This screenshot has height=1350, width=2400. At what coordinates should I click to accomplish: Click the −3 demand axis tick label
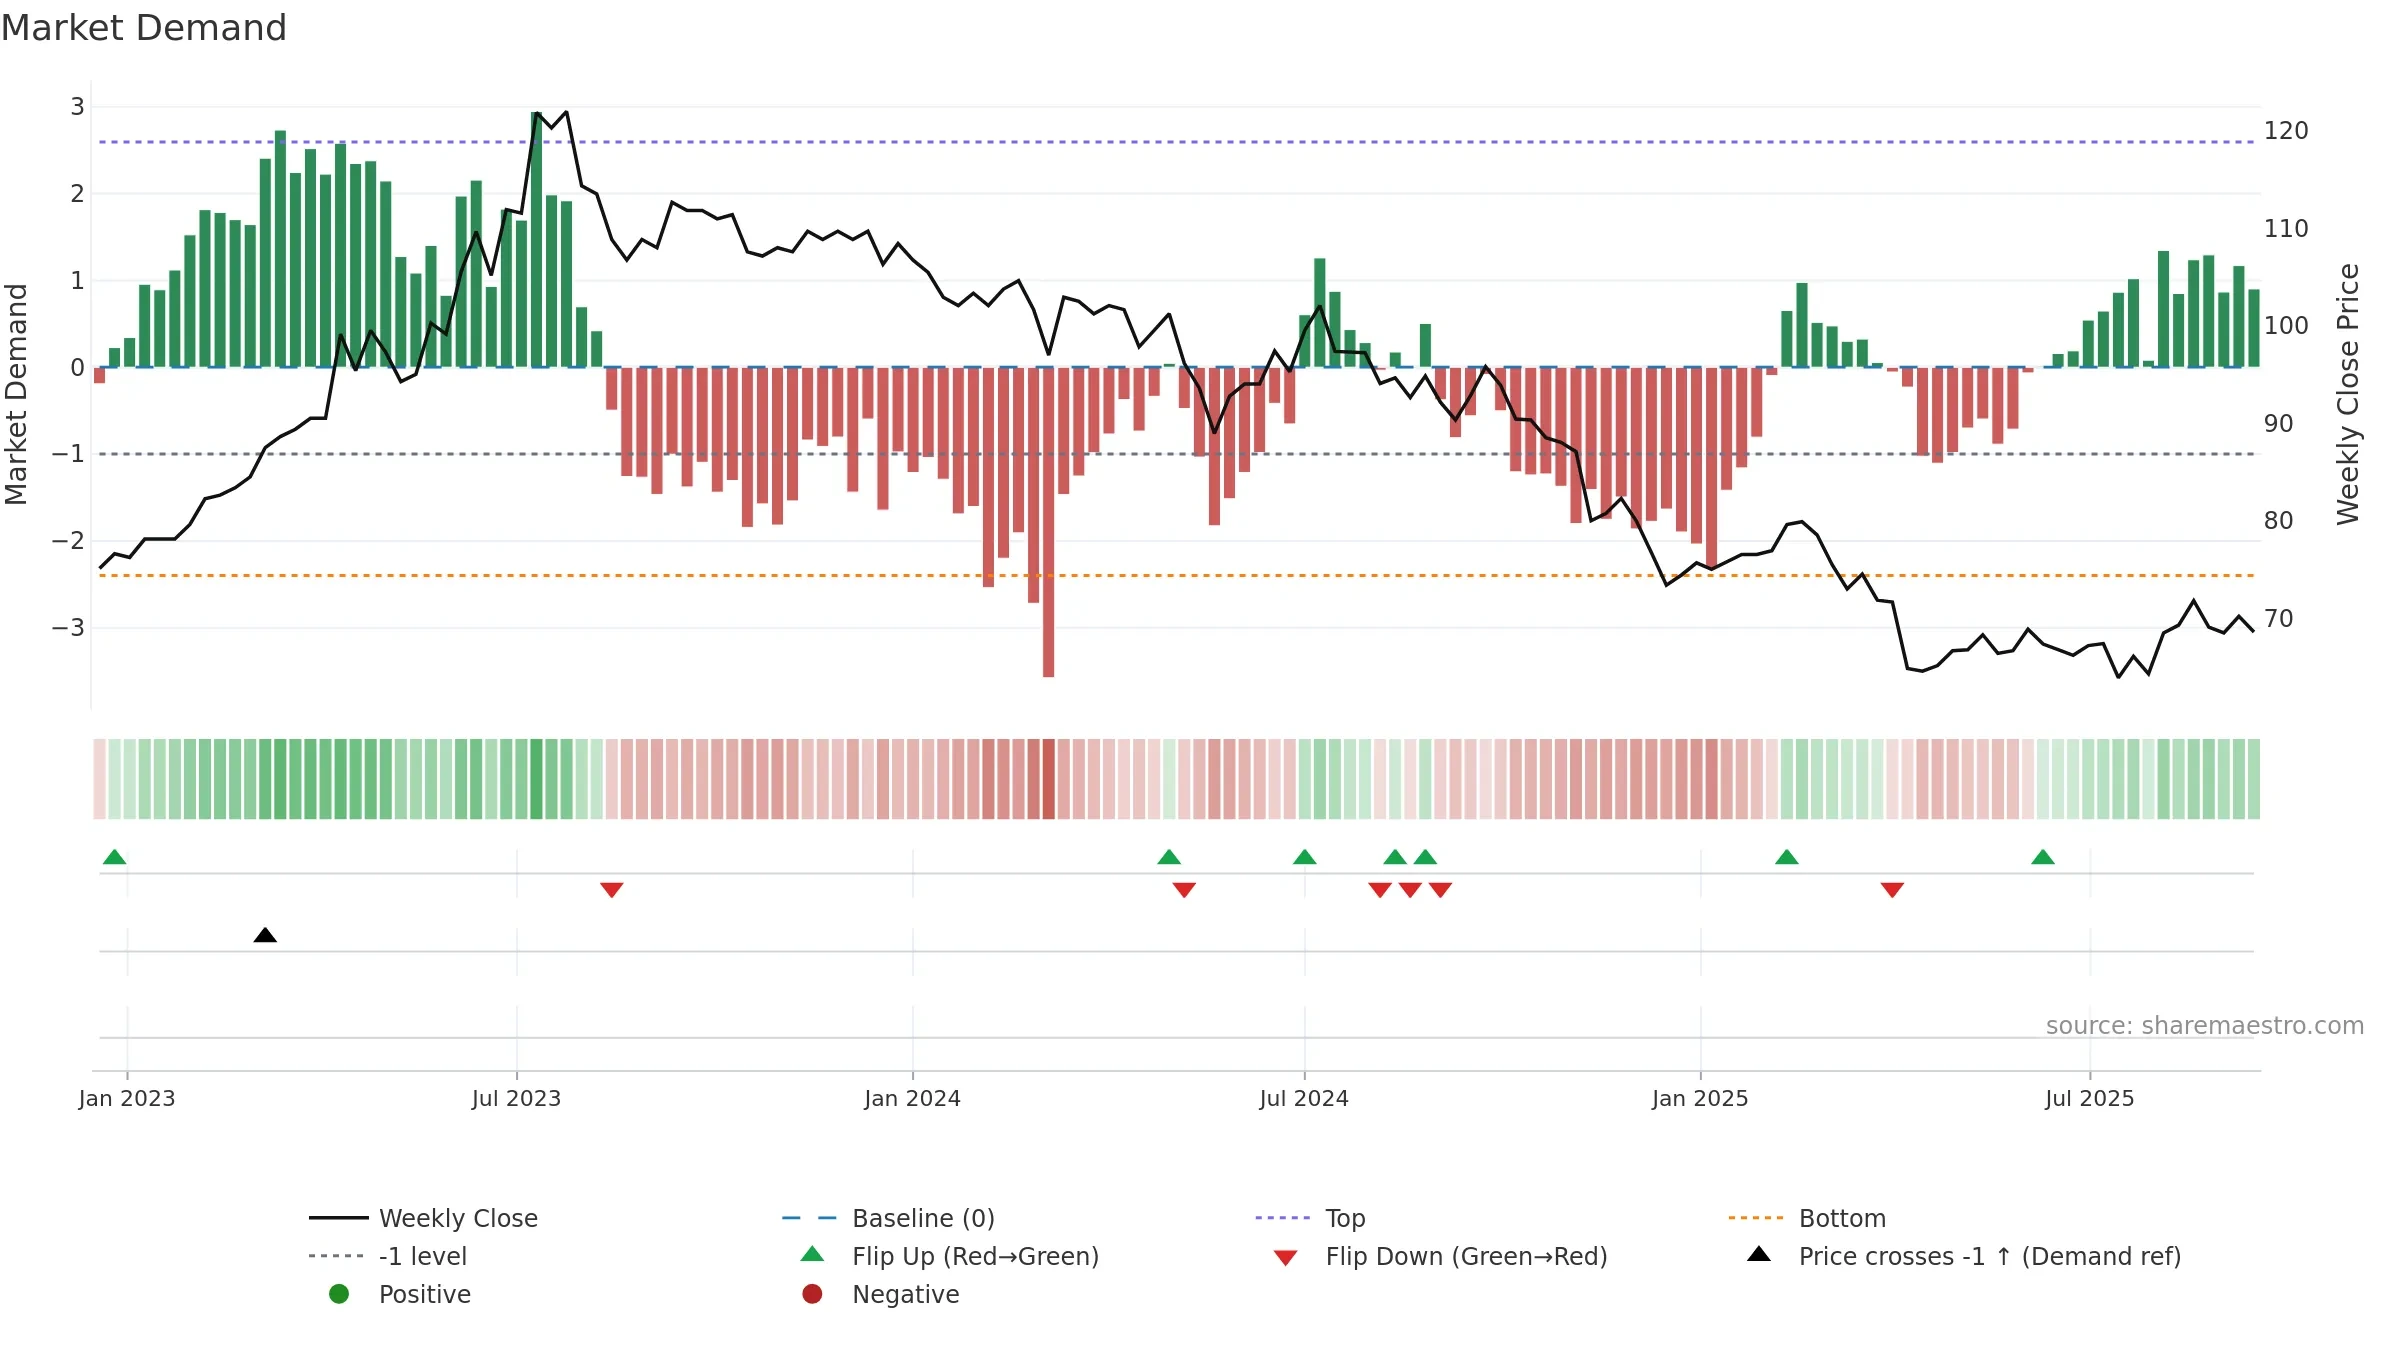coord(68,628)
